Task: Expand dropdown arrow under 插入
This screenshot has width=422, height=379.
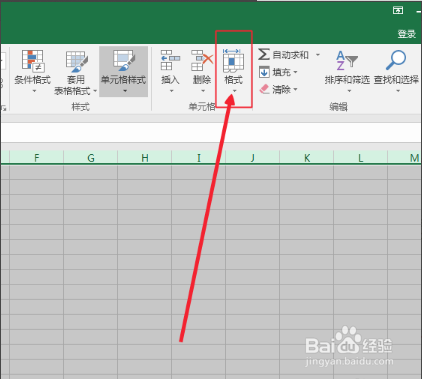Action: click(171, 91)
